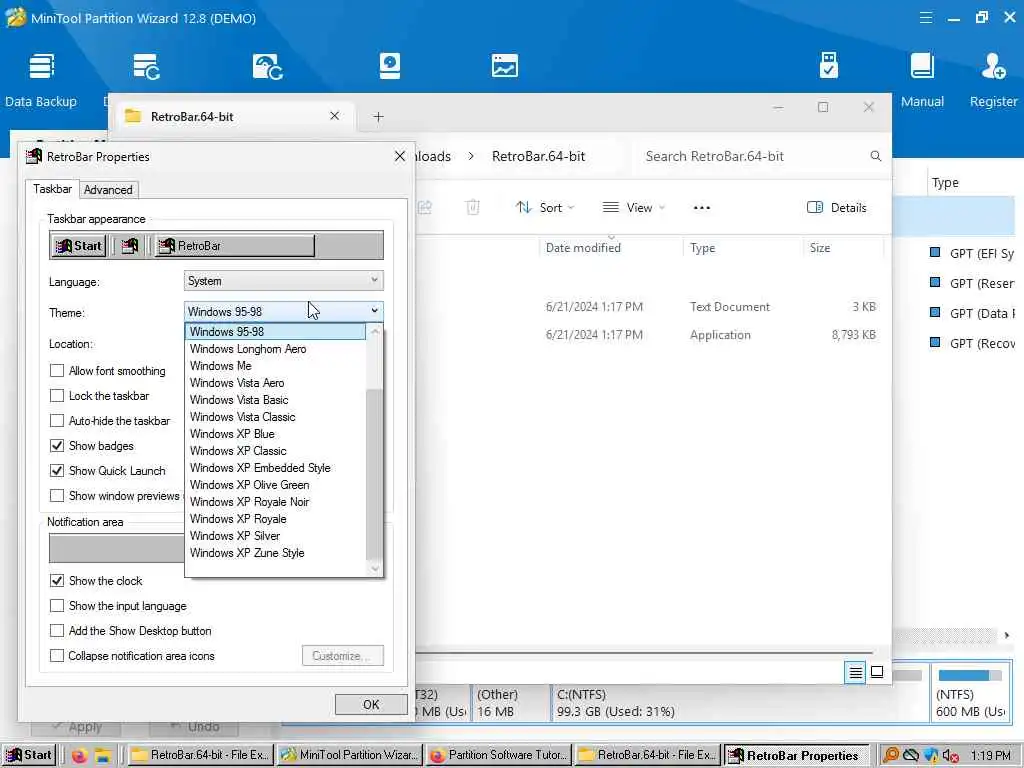Activate RetroBar Properties taskbar item
1024x768 pixels.
tap(797, 755)
